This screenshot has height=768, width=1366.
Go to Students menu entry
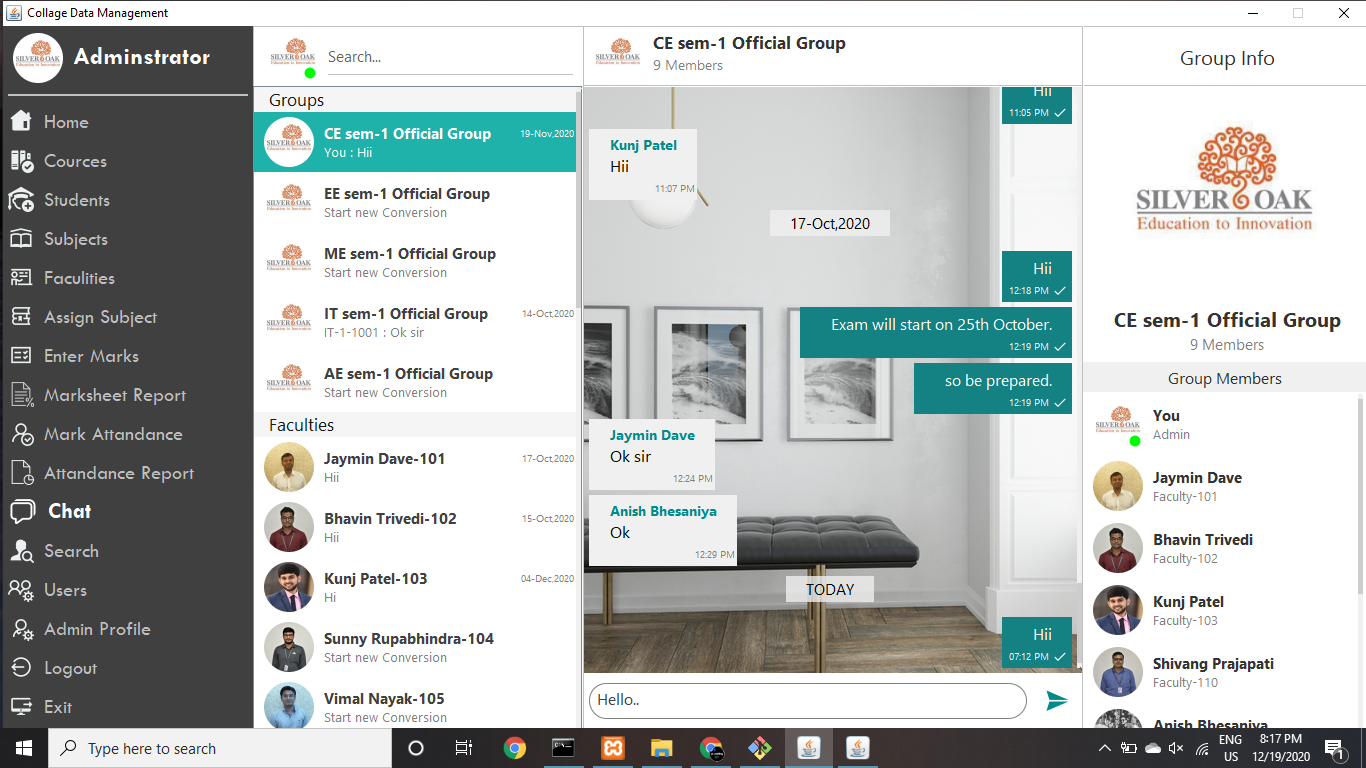[x=77, y=200]
